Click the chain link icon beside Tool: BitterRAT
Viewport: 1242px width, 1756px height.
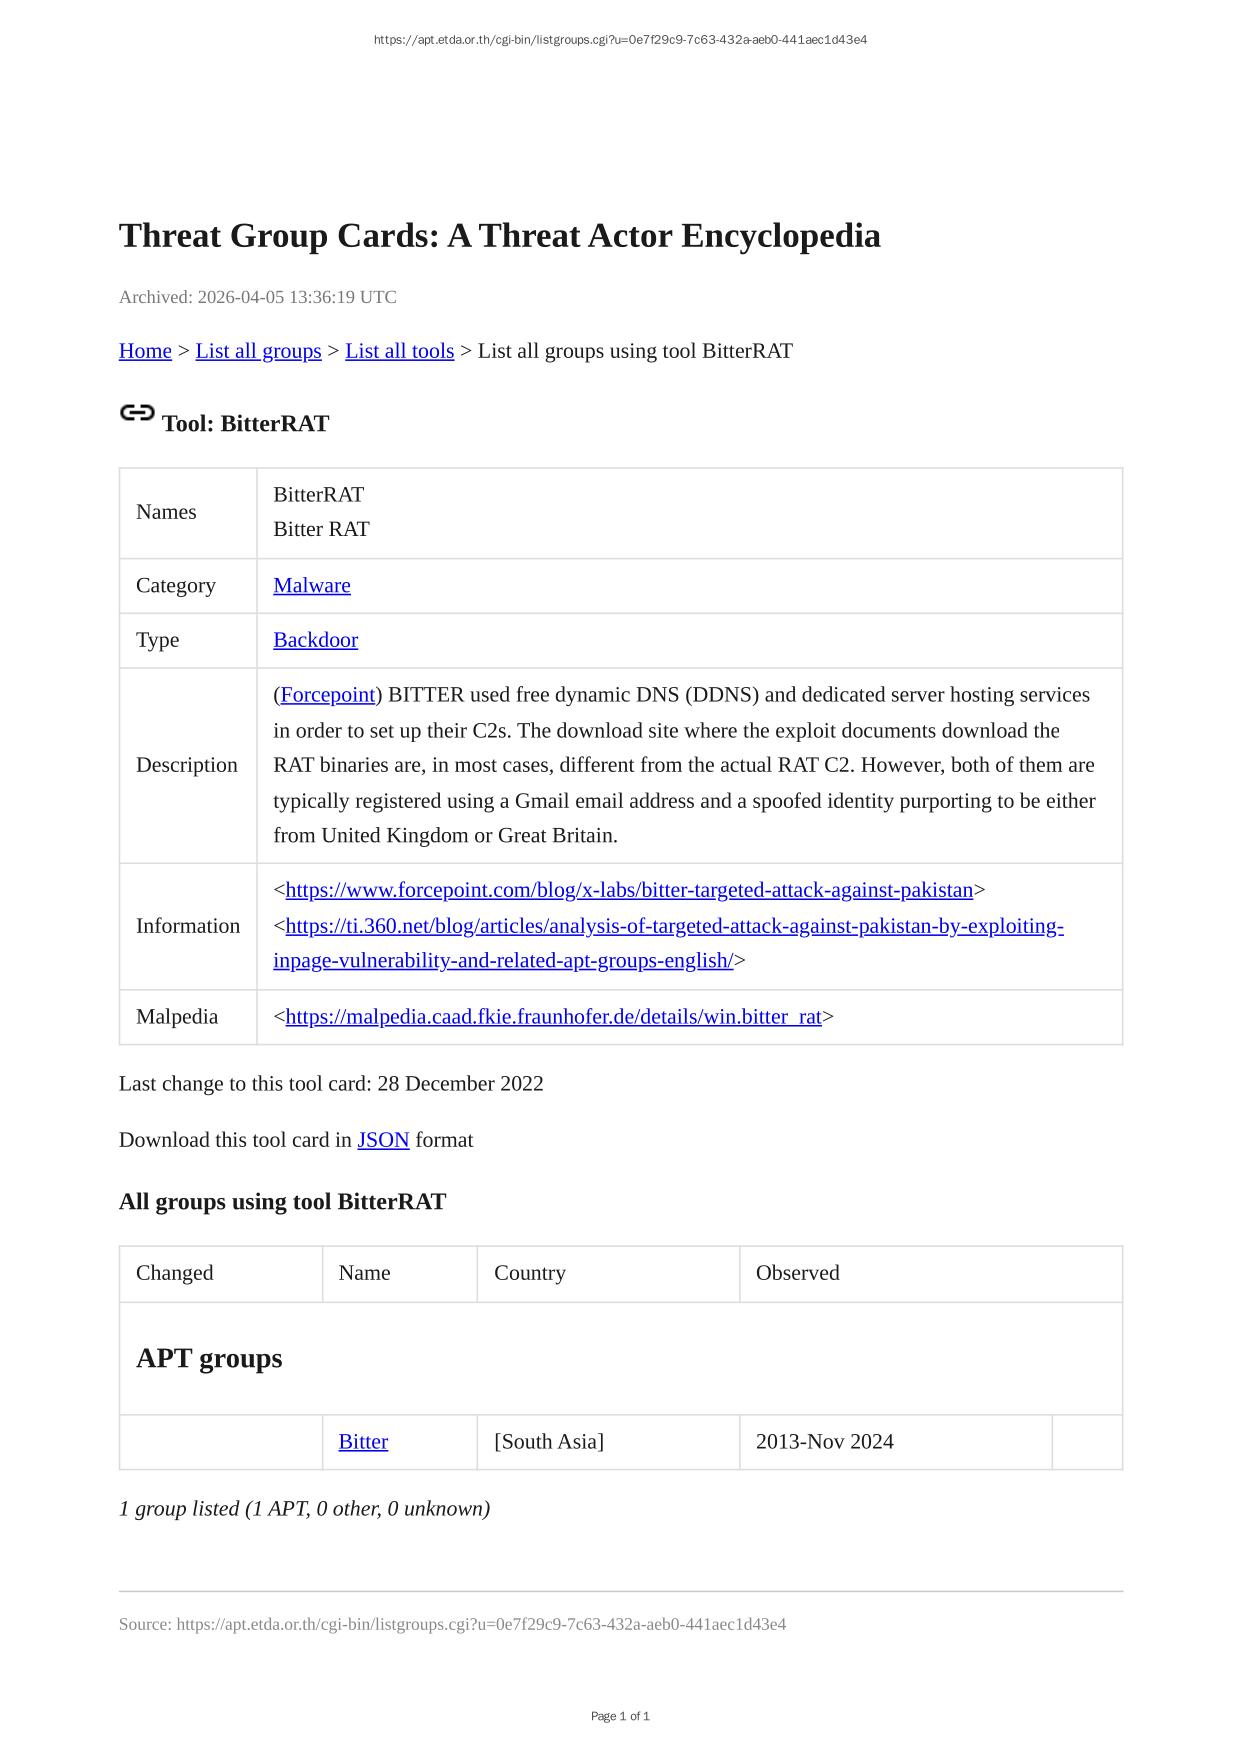137,413
